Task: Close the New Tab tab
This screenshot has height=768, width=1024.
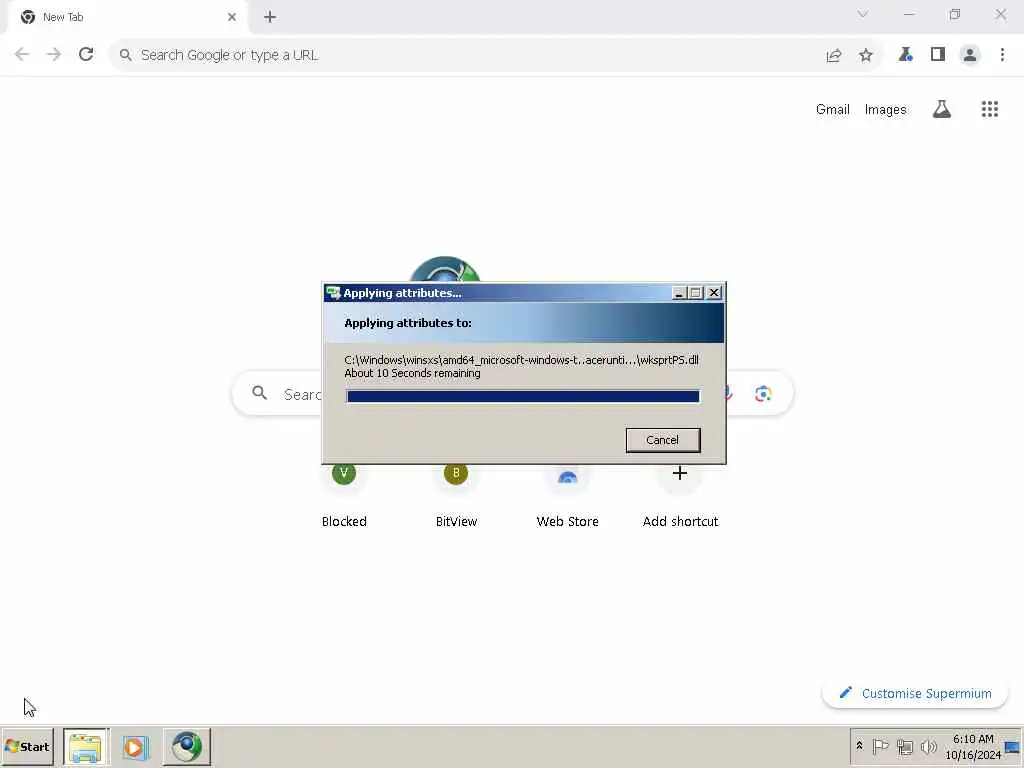Action: click(x=232, y=17)
